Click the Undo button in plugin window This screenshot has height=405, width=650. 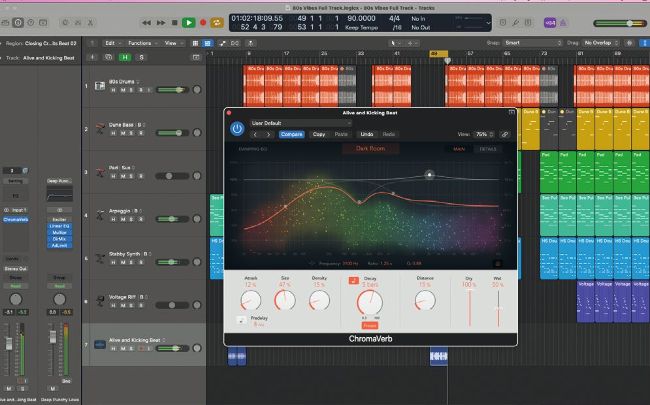[367, 134]
